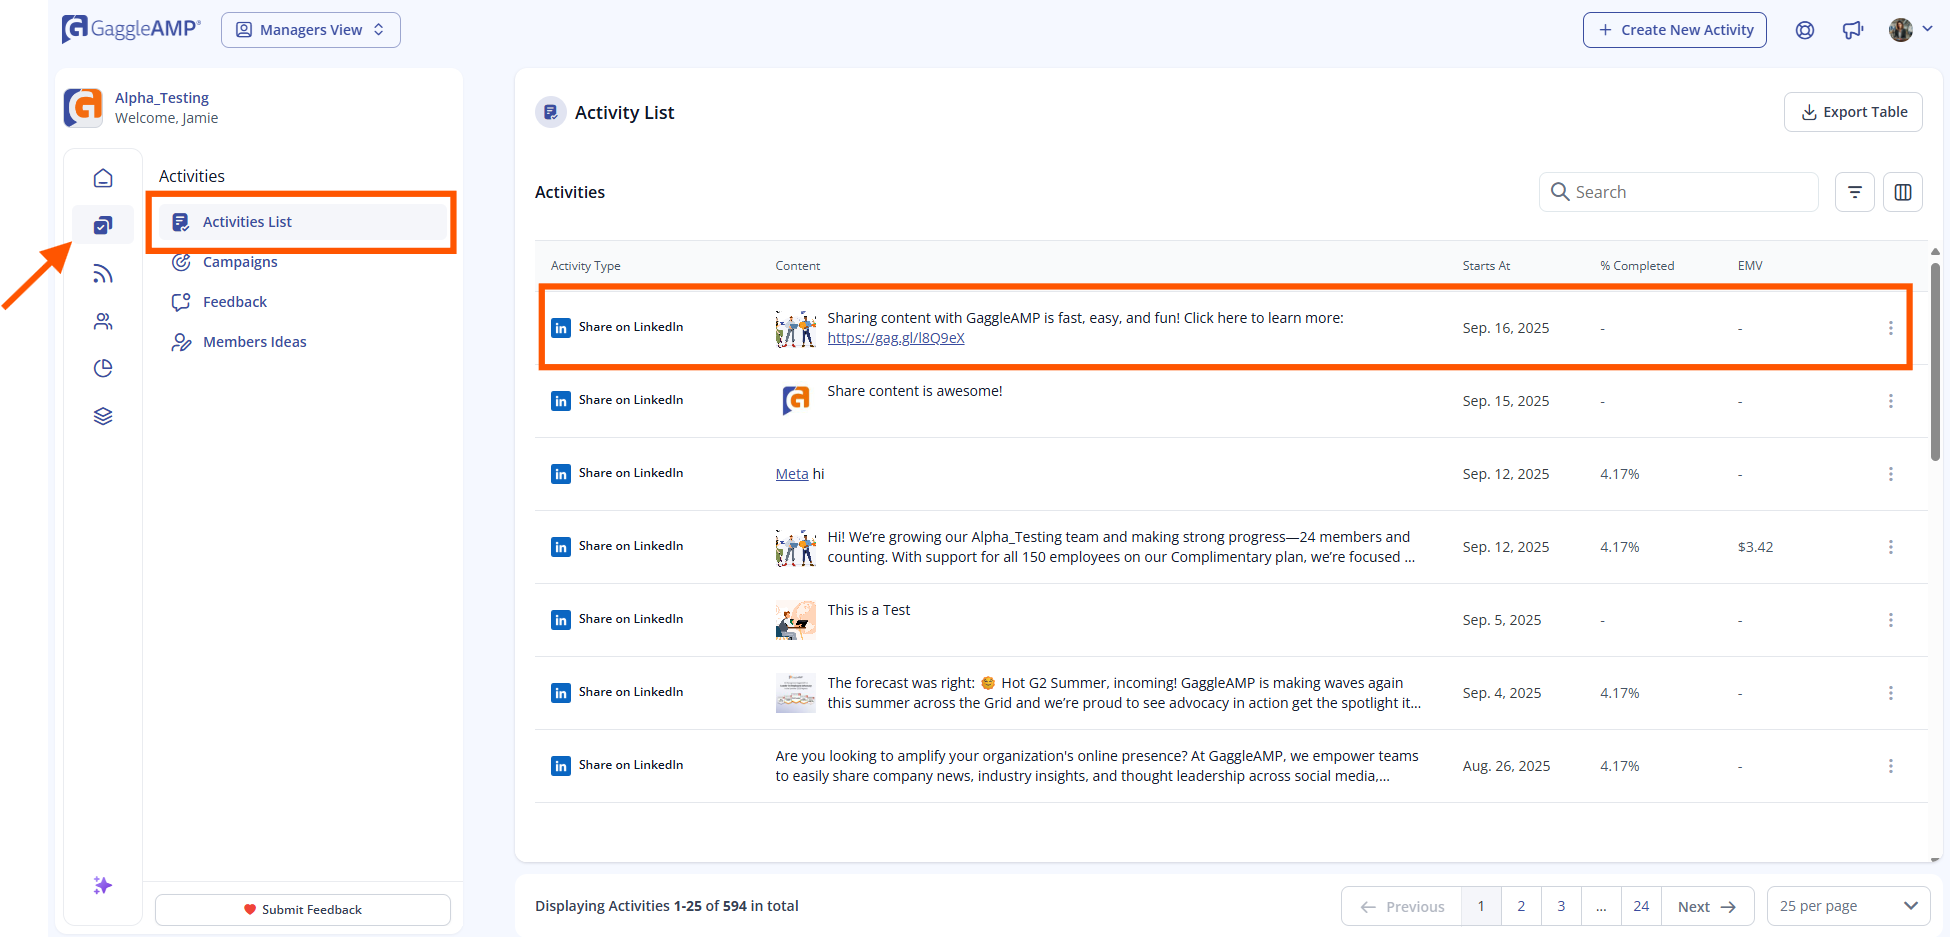Go to pagination page 3

tap(1561, 906)
